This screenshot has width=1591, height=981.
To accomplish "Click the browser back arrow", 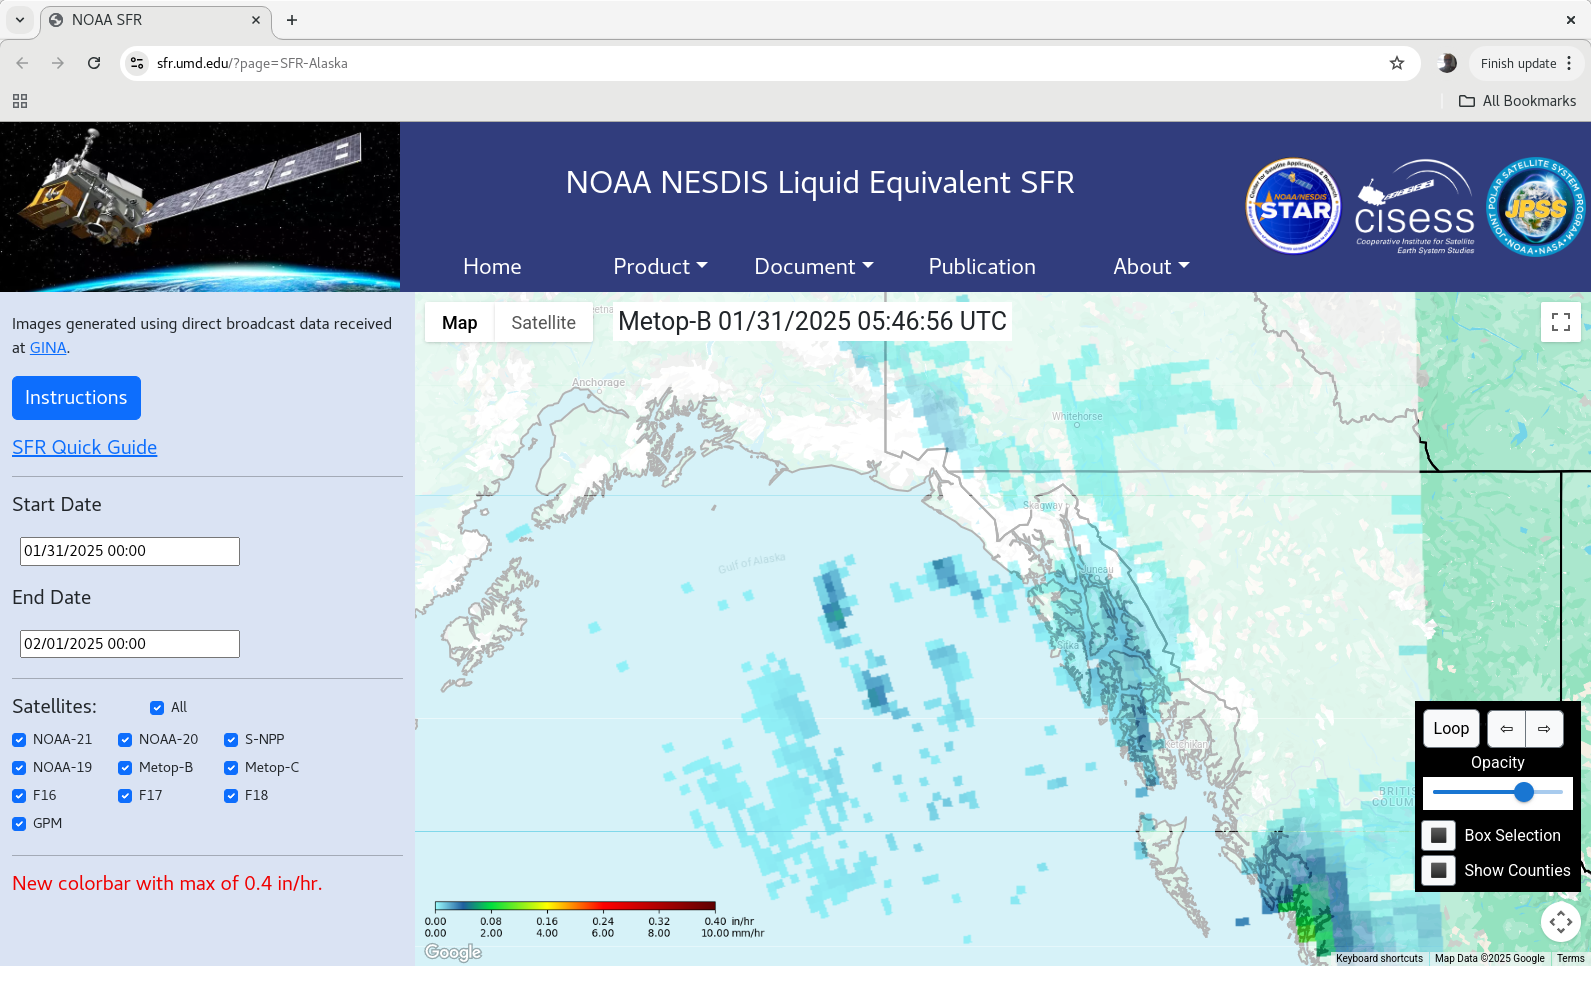I will [x=22, y=63].
